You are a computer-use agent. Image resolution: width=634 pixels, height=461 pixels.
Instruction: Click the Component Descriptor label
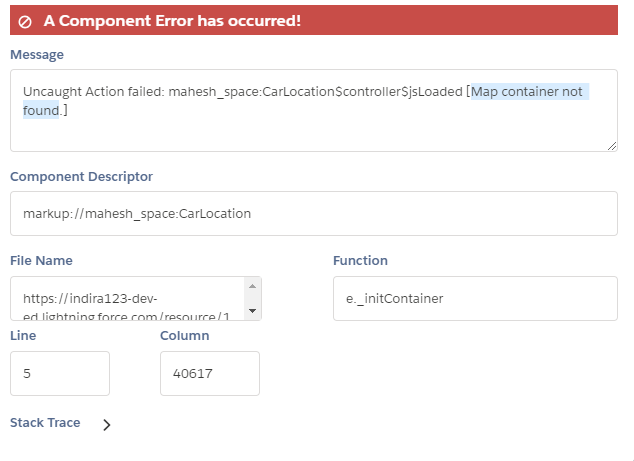(81, 177)
